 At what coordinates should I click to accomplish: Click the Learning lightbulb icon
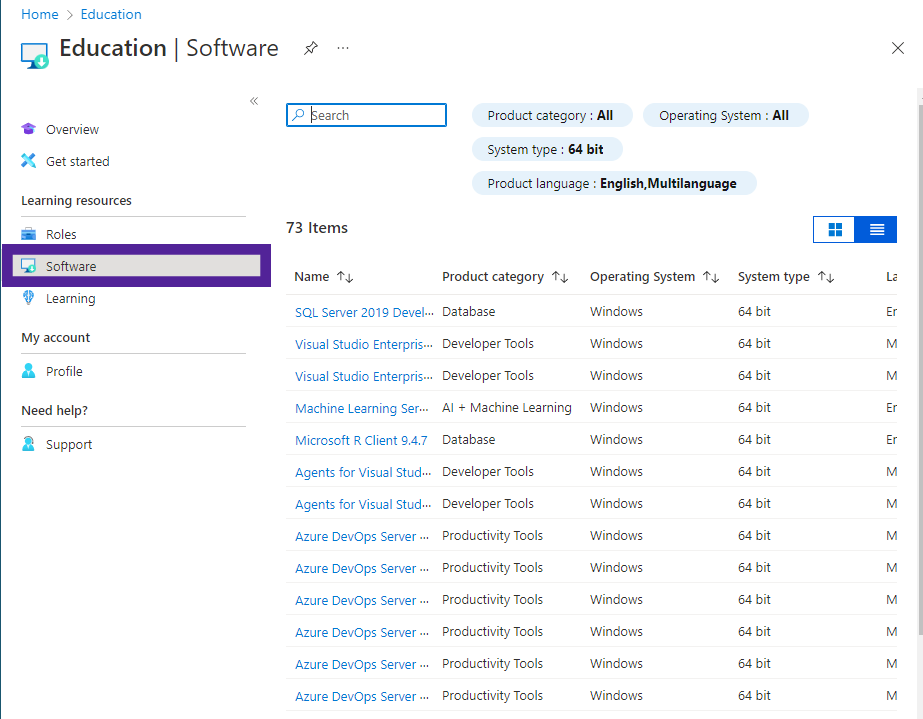(x=28, y=297)
